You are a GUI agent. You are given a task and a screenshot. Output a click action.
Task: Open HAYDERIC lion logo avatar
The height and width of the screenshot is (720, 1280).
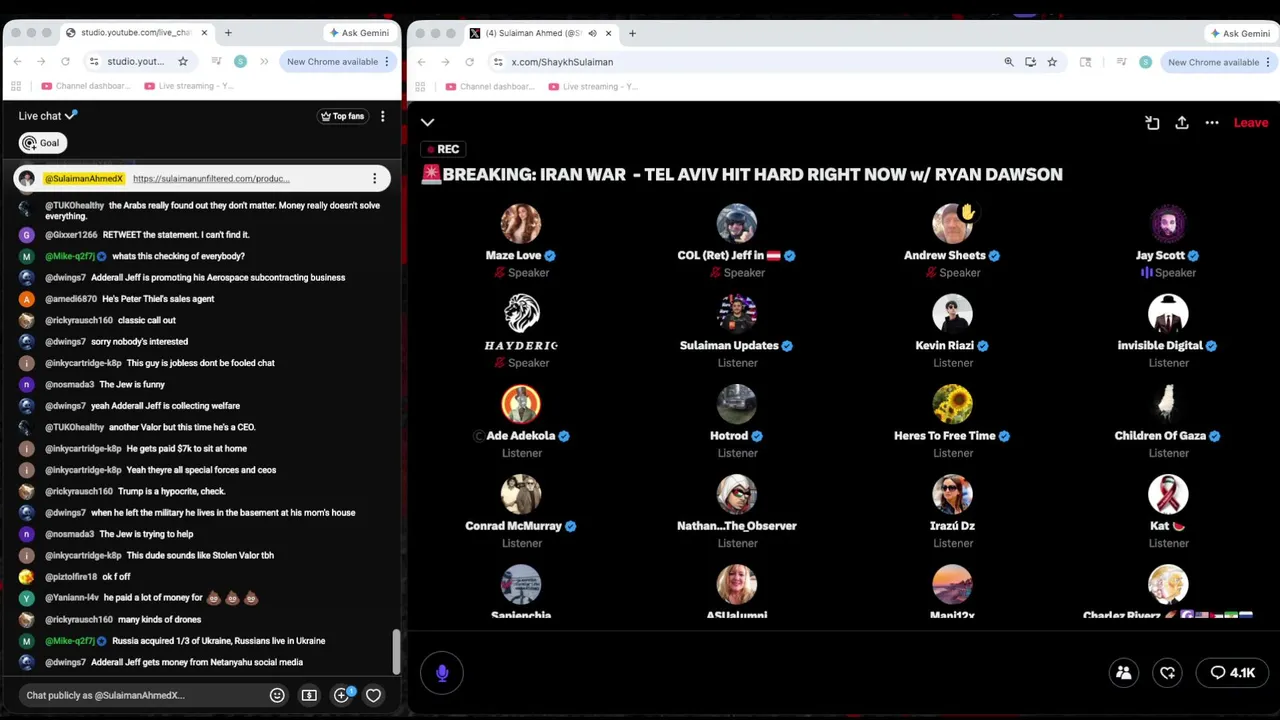(521, 314)
